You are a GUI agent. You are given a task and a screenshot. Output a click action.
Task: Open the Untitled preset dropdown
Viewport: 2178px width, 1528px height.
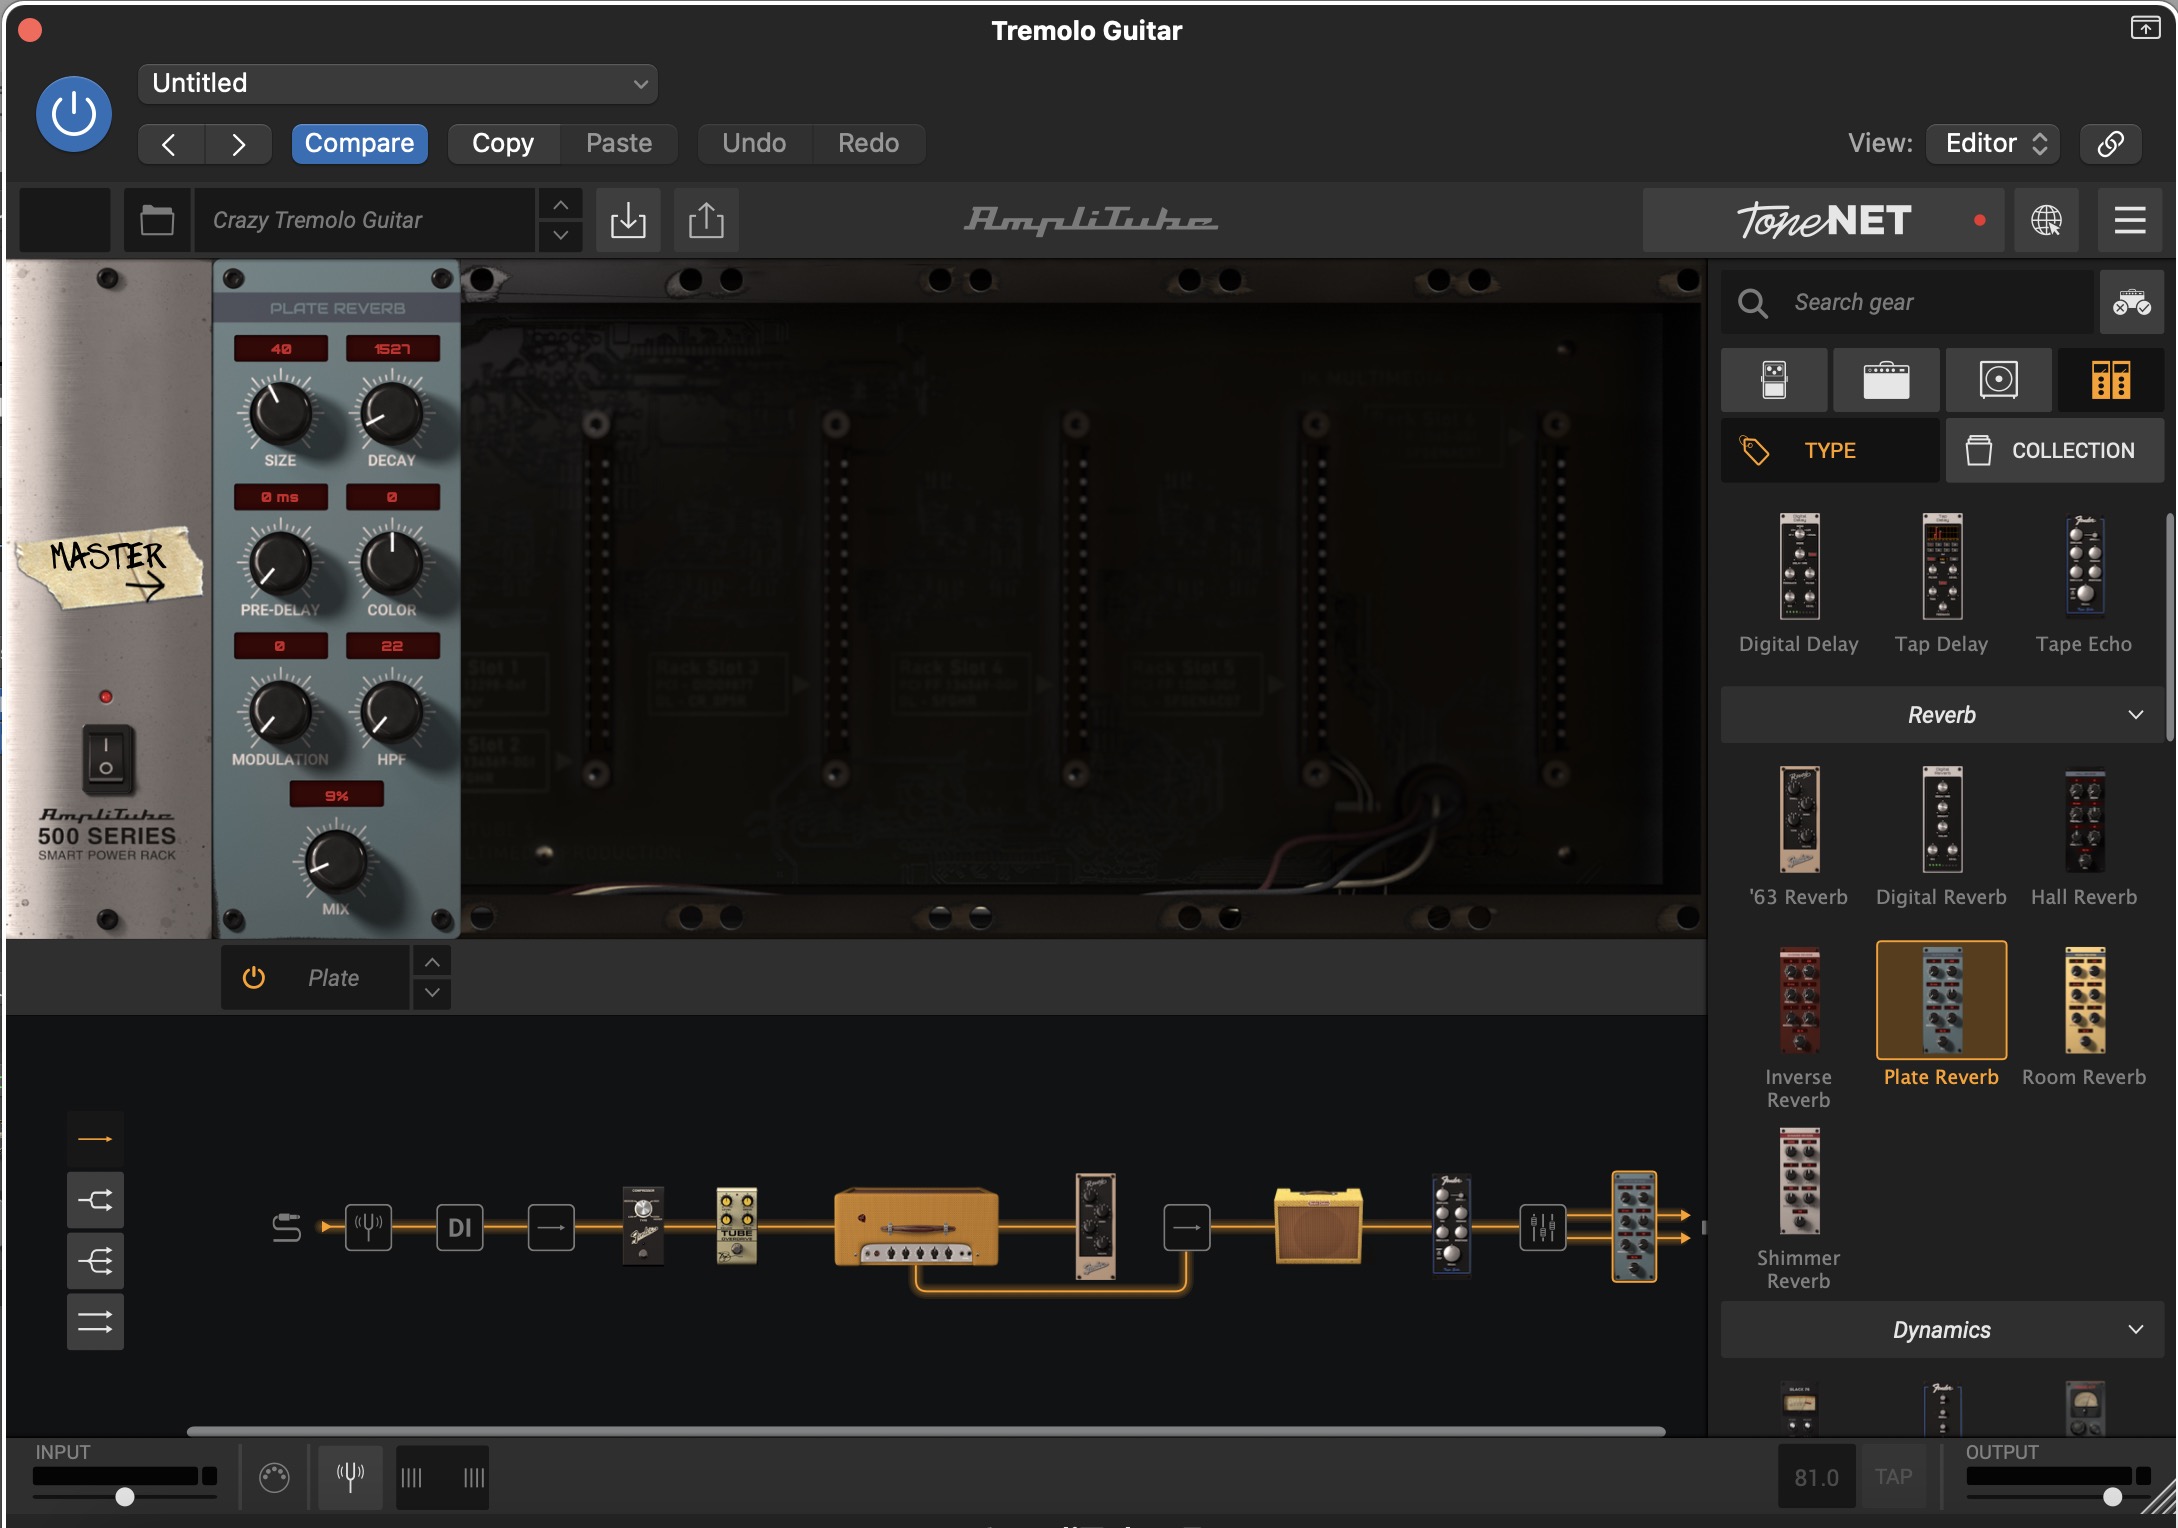[398, 84]
